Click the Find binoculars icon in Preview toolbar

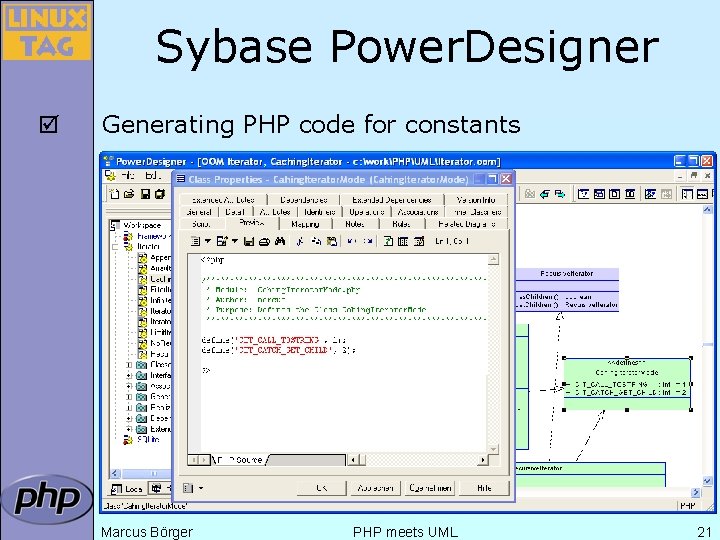click(x=280, y=242)
